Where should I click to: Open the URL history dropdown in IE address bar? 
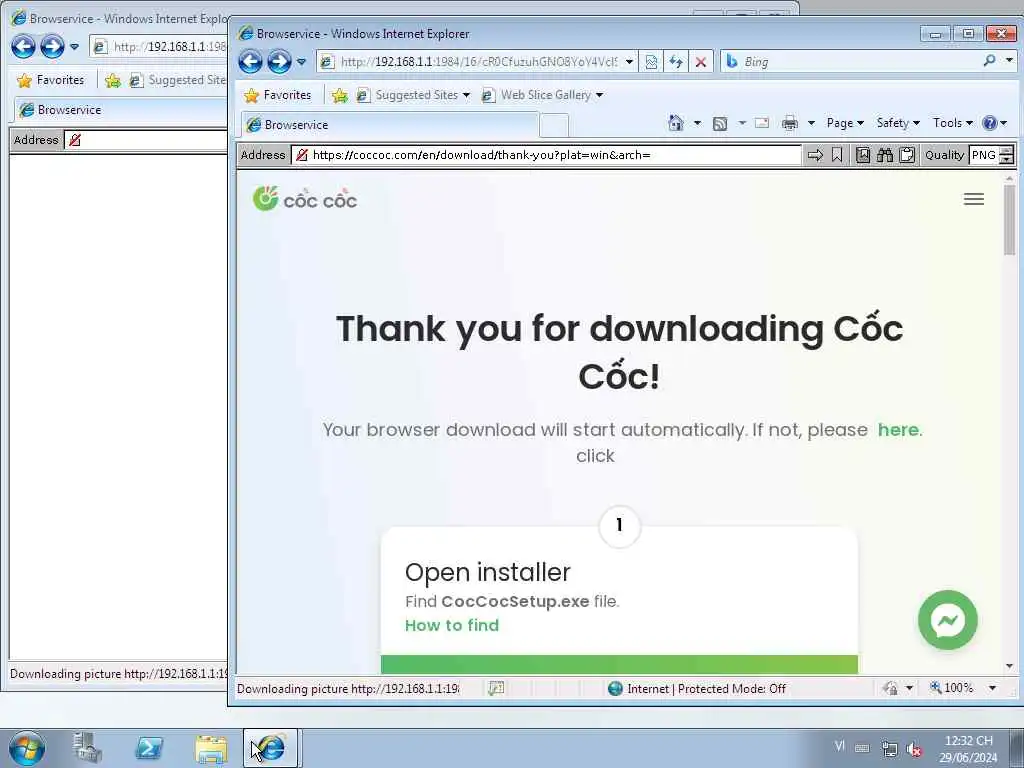point(629,62)
